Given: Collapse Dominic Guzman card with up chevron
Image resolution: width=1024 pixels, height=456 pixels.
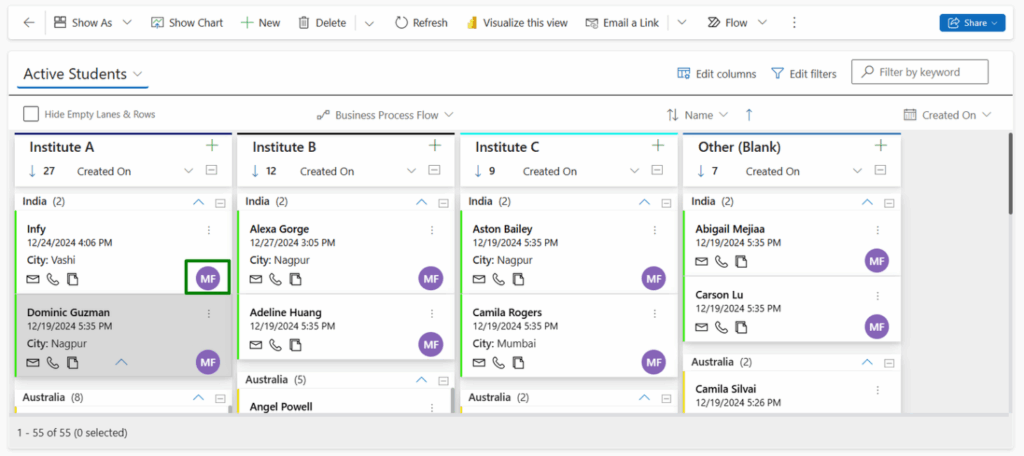Looking at the screenshot, I should coord(121,361).
